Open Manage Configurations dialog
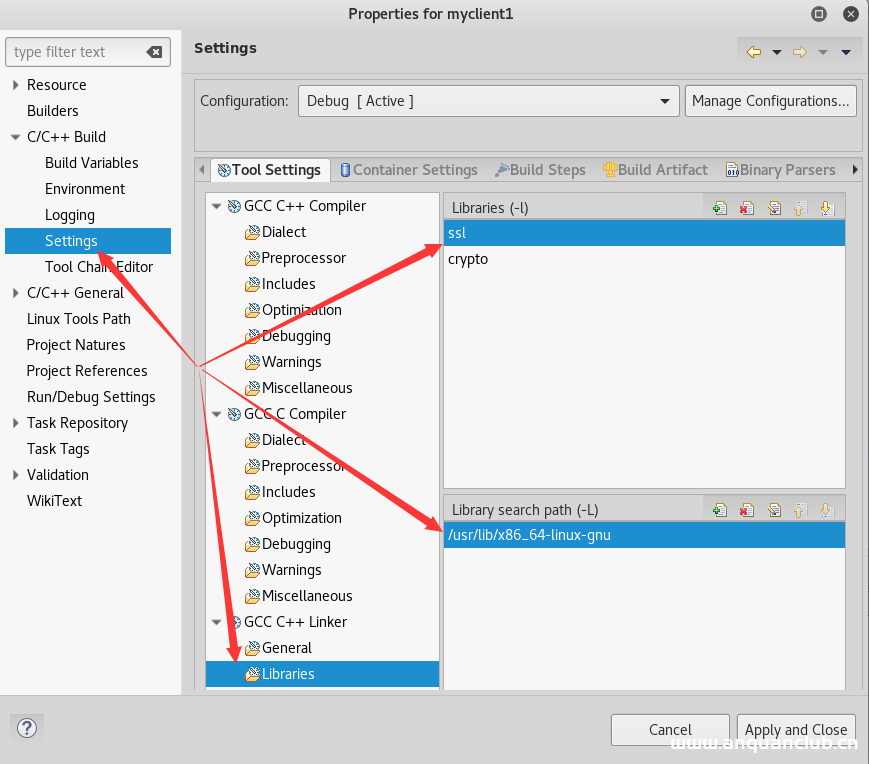869x764 pixels. [770, 100]
